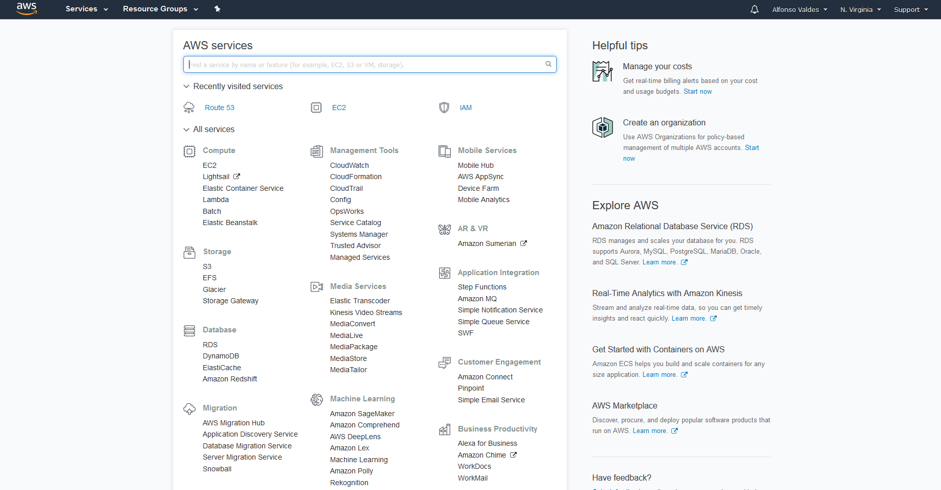Open the Services dropdown menu
This screenshot has height=490, width=941.
coord(86,9)
